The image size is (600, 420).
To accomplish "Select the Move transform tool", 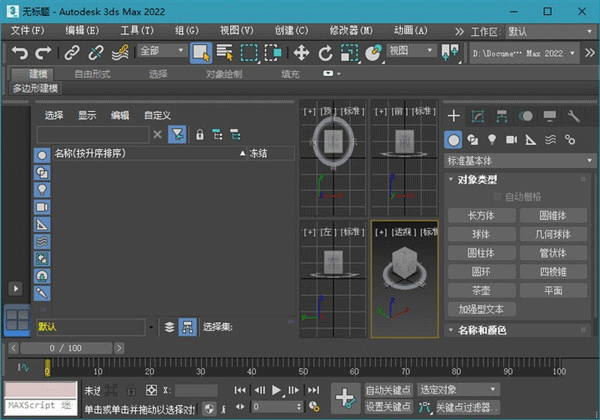I will tap(301, 52).
